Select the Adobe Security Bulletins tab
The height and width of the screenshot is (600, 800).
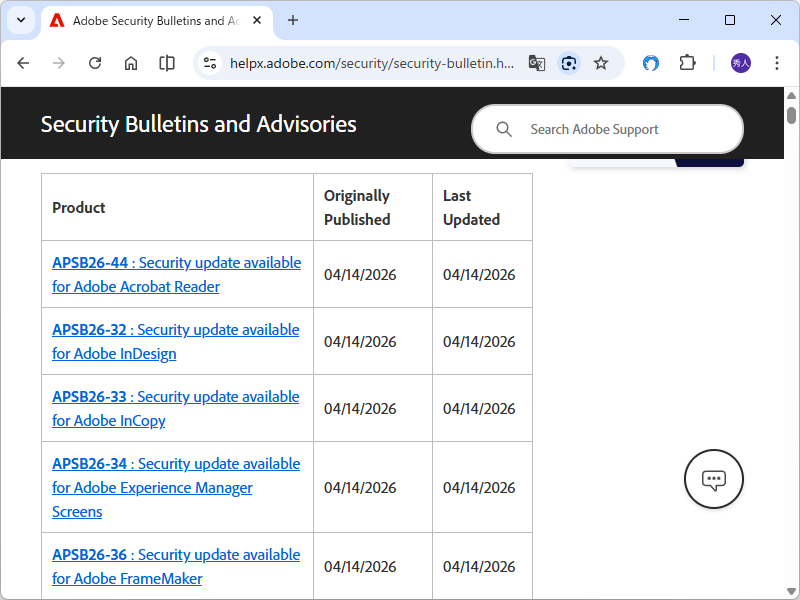coord(150,20)
